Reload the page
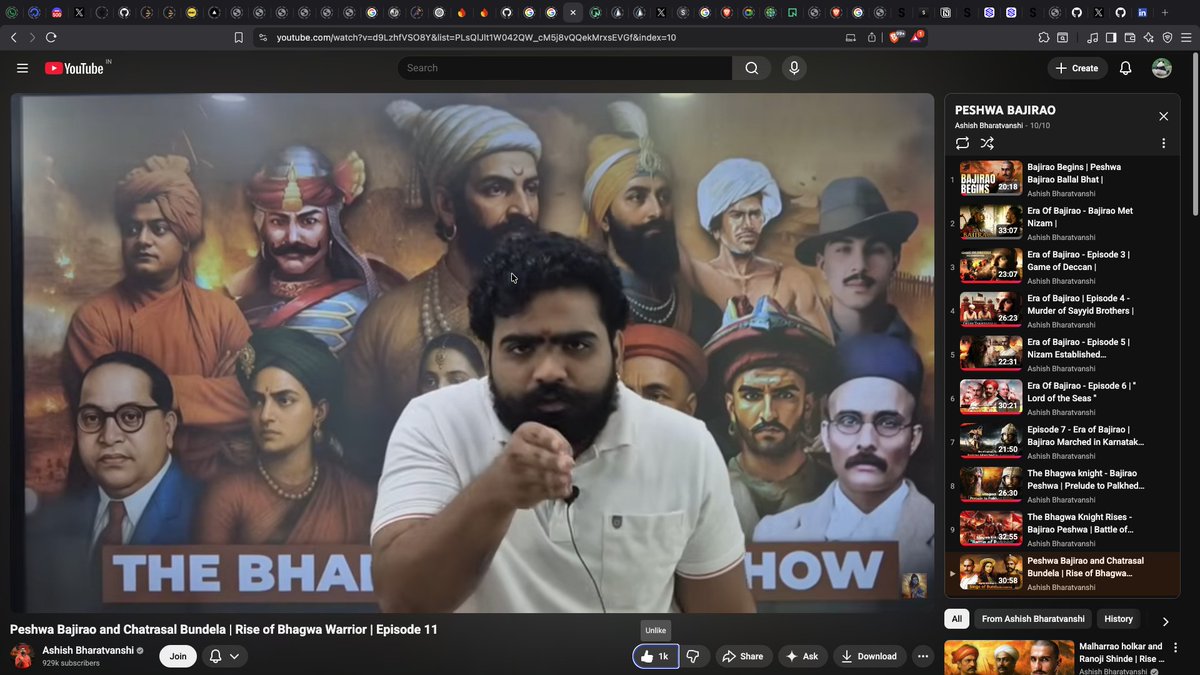1200x675 pixels. pyautogui.click(x=51, y=37)
